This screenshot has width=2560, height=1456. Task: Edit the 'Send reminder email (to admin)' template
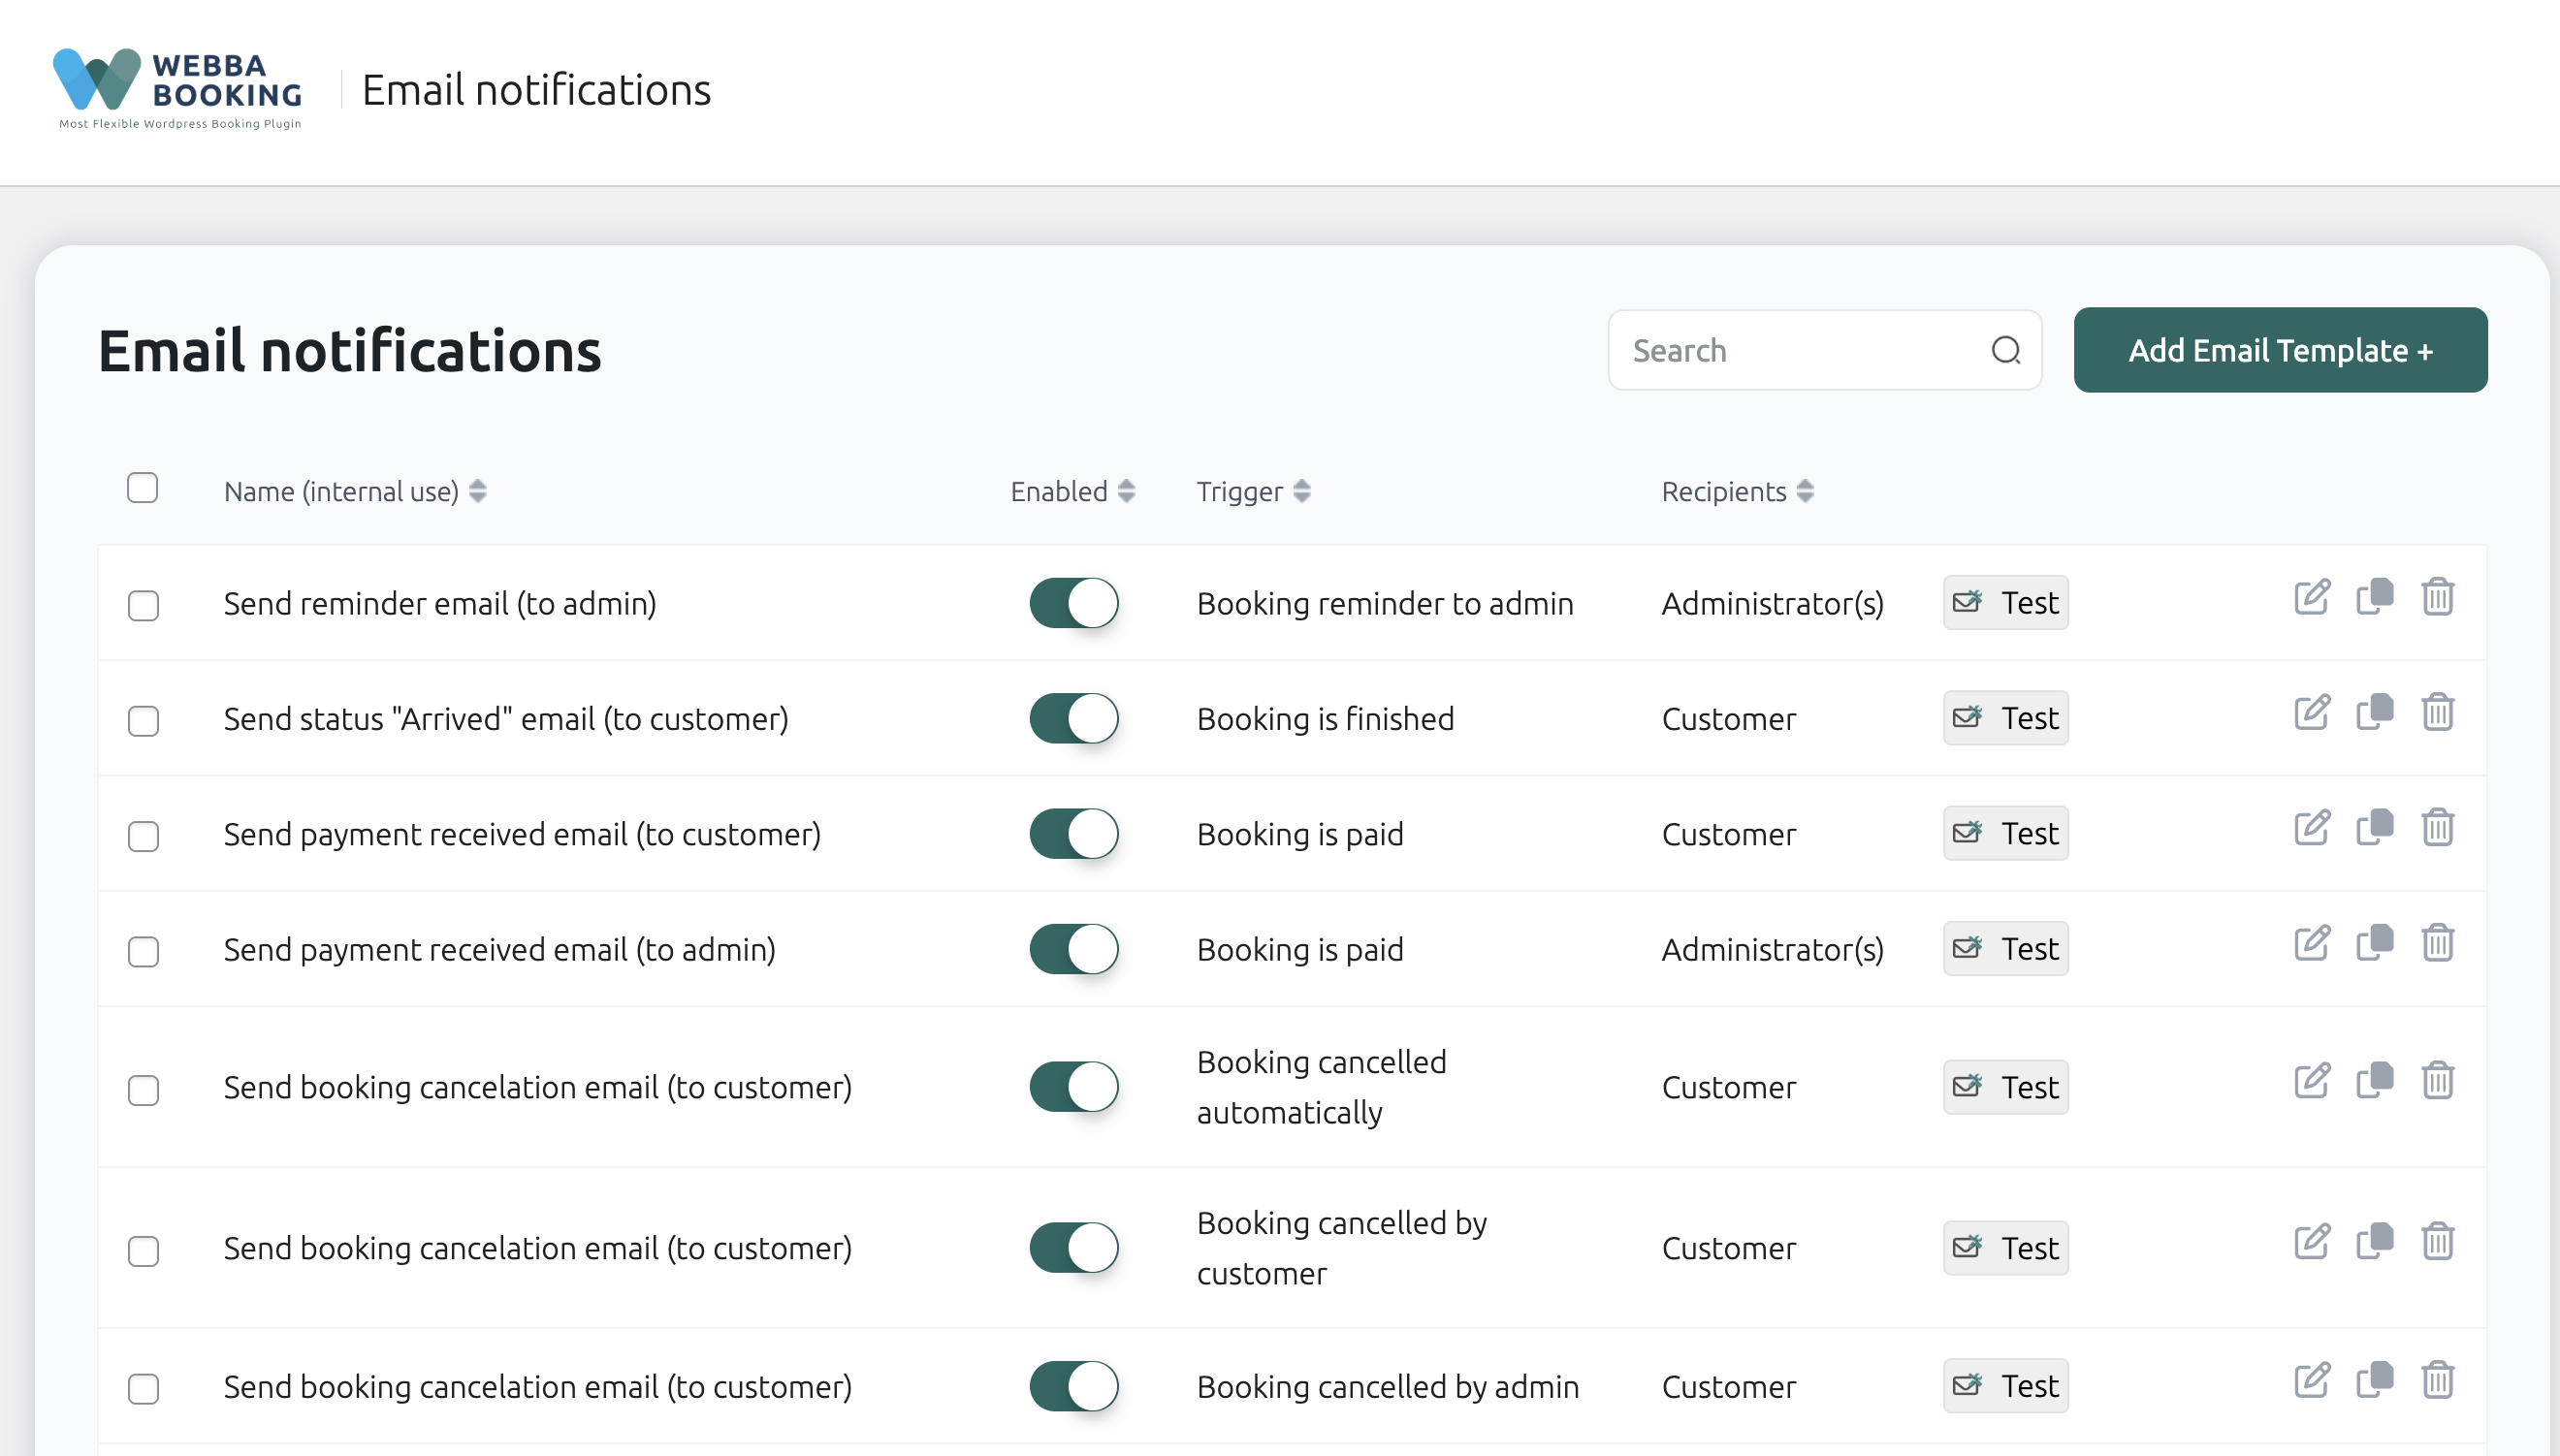pos(2312,597)
